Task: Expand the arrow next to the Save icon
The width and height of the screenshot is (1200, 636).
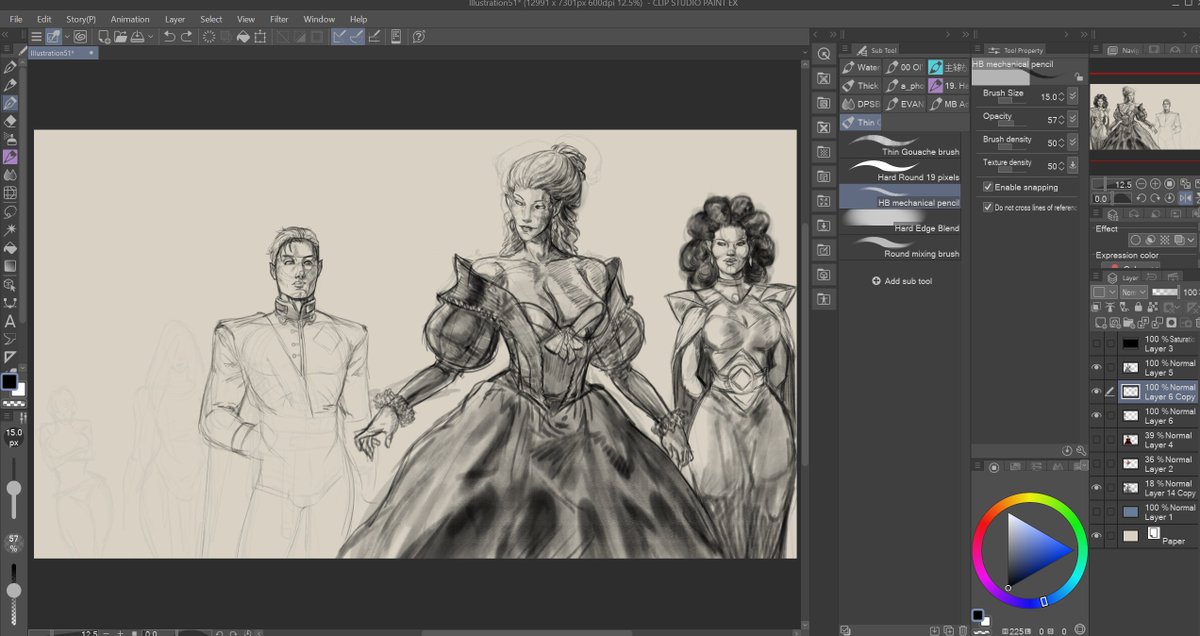Action: [151, 37]
